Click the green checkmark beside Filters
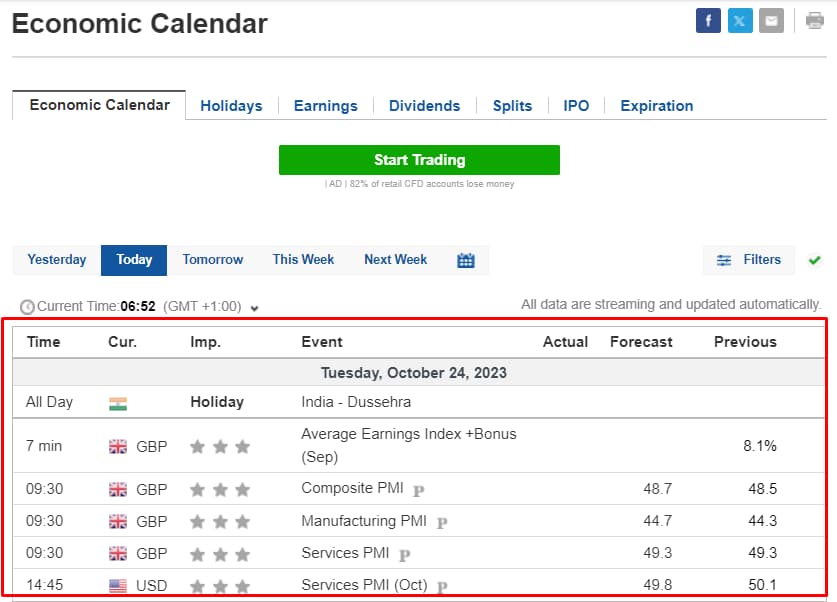Screen dimensions: 837x602 click(814, 260)
